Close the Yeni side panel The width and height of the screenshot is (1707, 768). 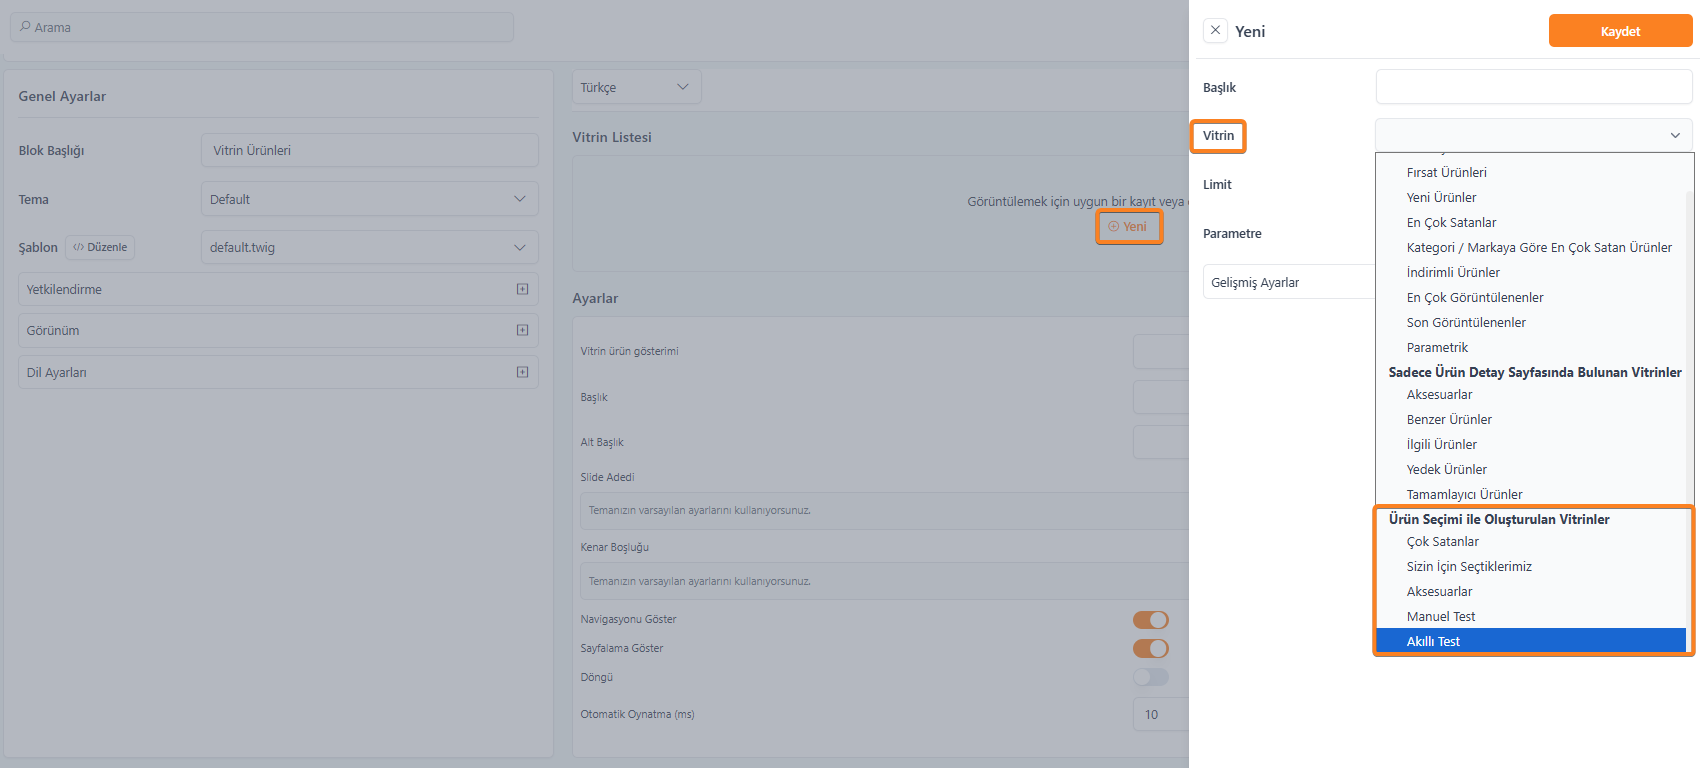[x=1215, y=31]
